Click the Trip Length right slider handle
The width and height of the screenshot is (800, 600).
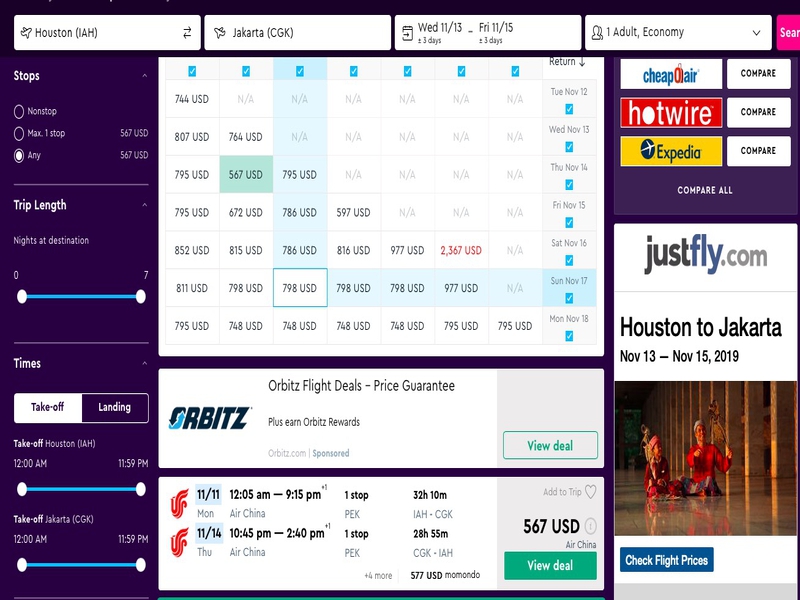coord(140,296)
